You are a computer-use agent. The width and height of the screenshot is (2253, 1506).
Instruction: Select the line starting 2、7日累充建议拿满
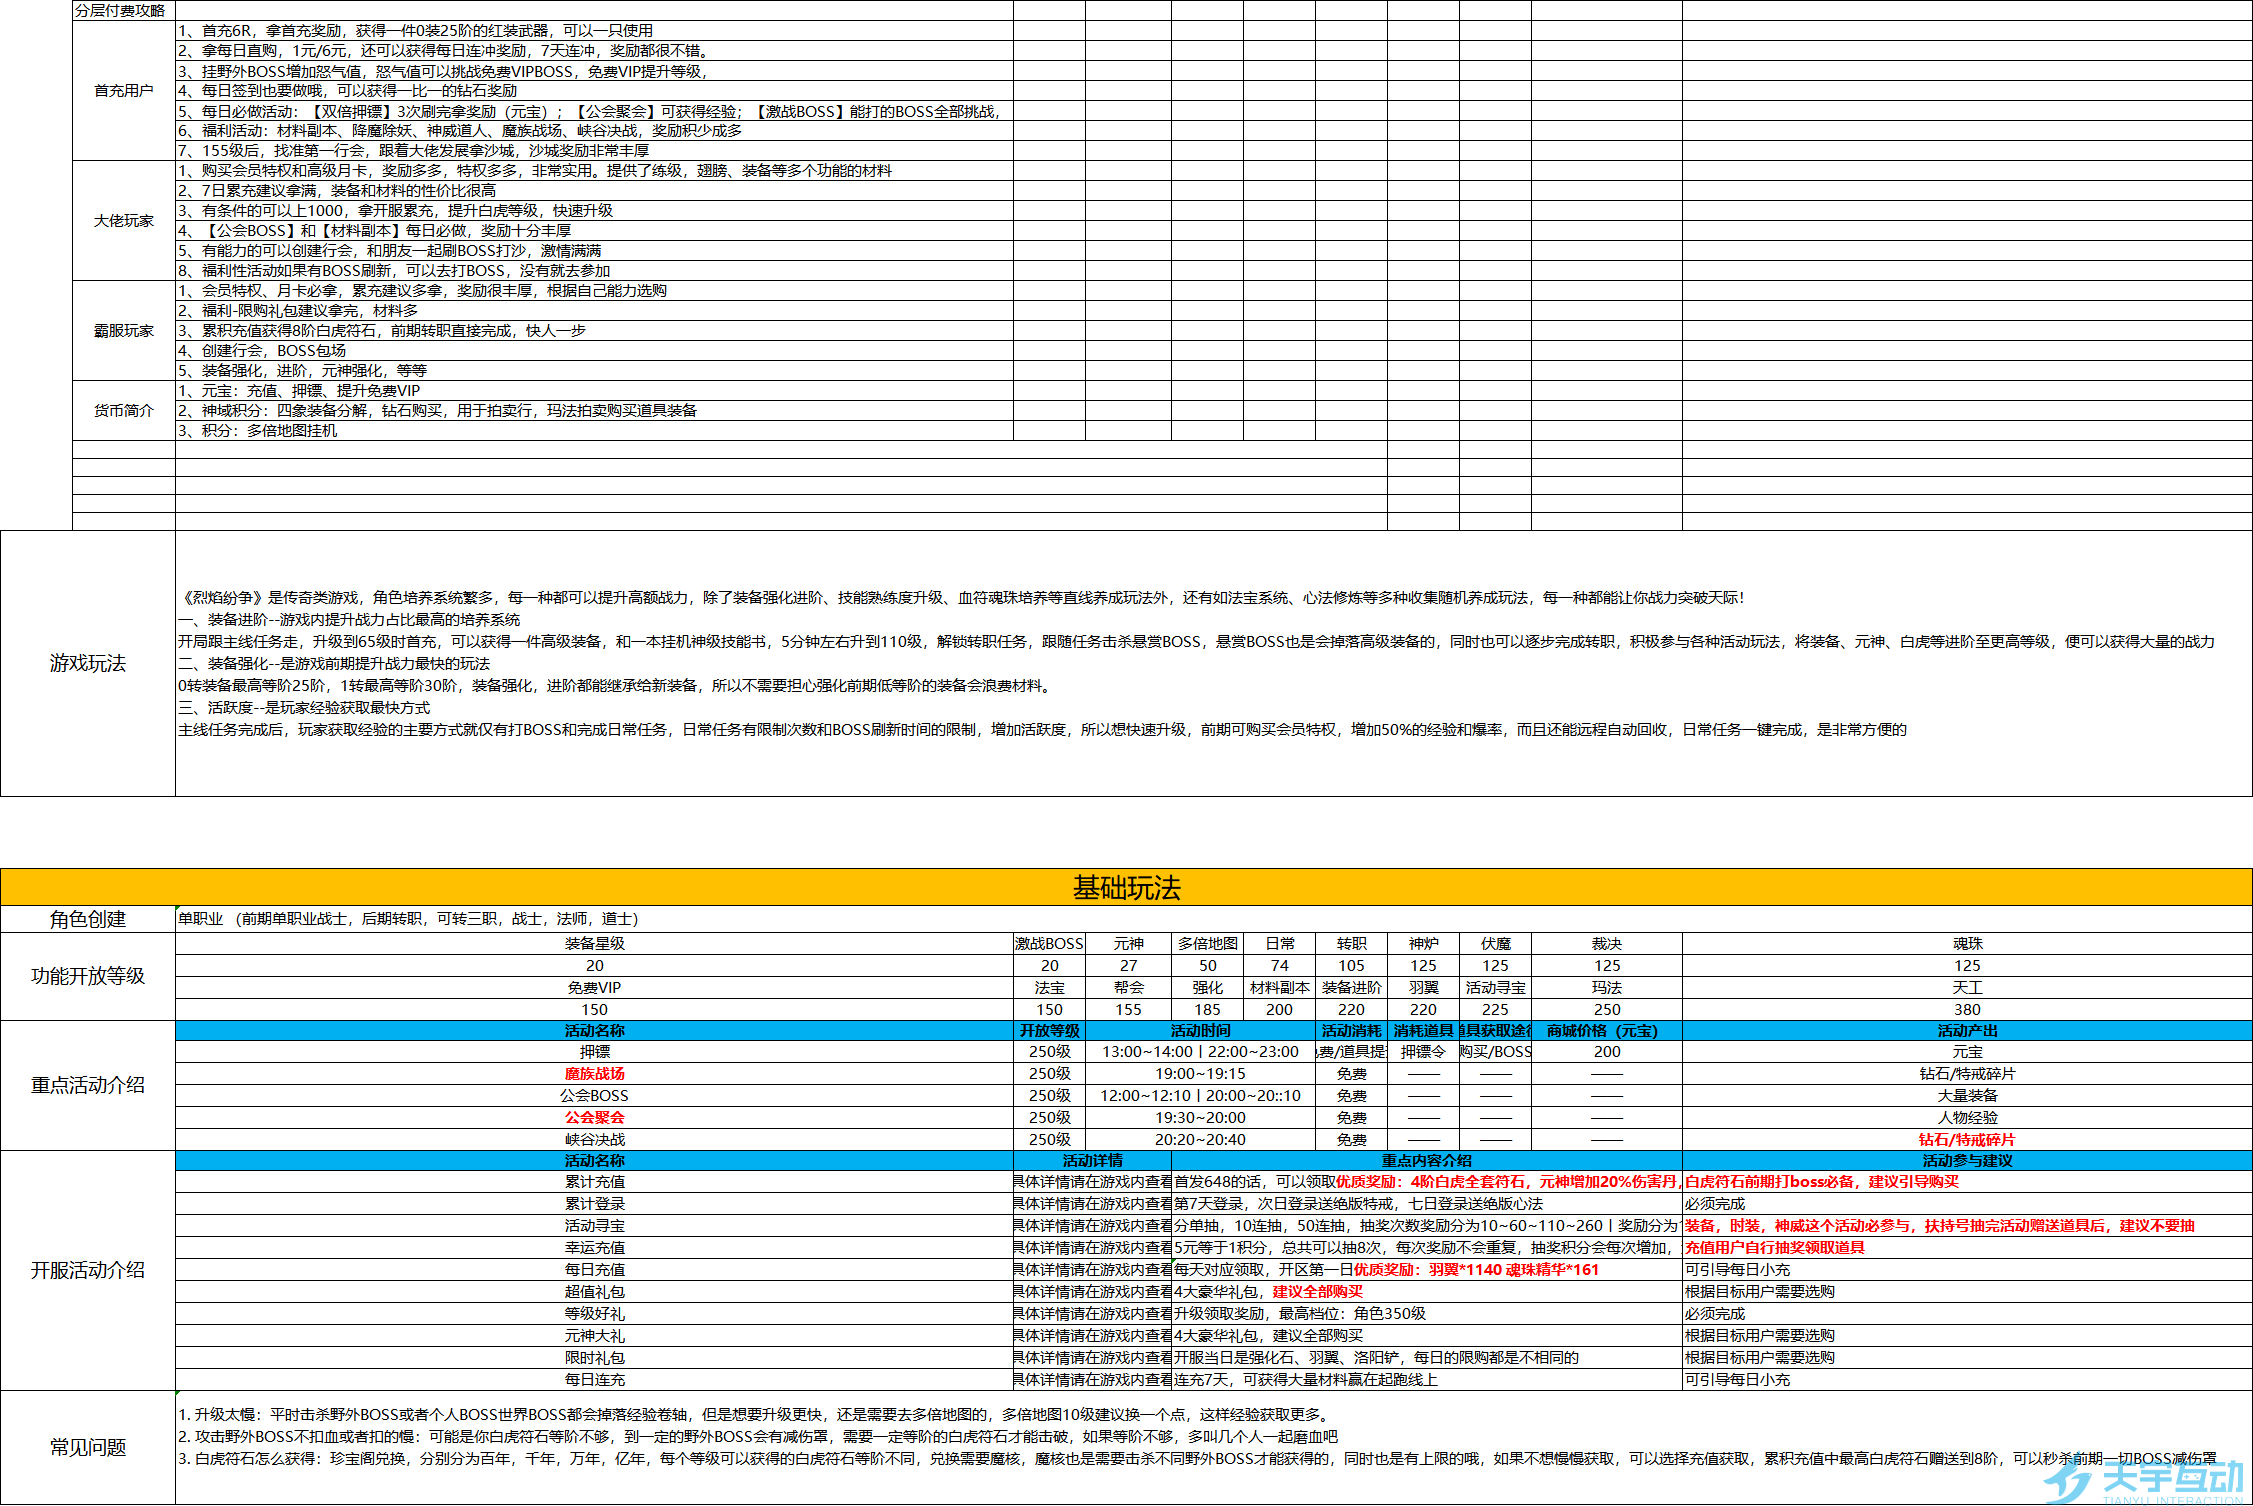(x=337, y=191)
